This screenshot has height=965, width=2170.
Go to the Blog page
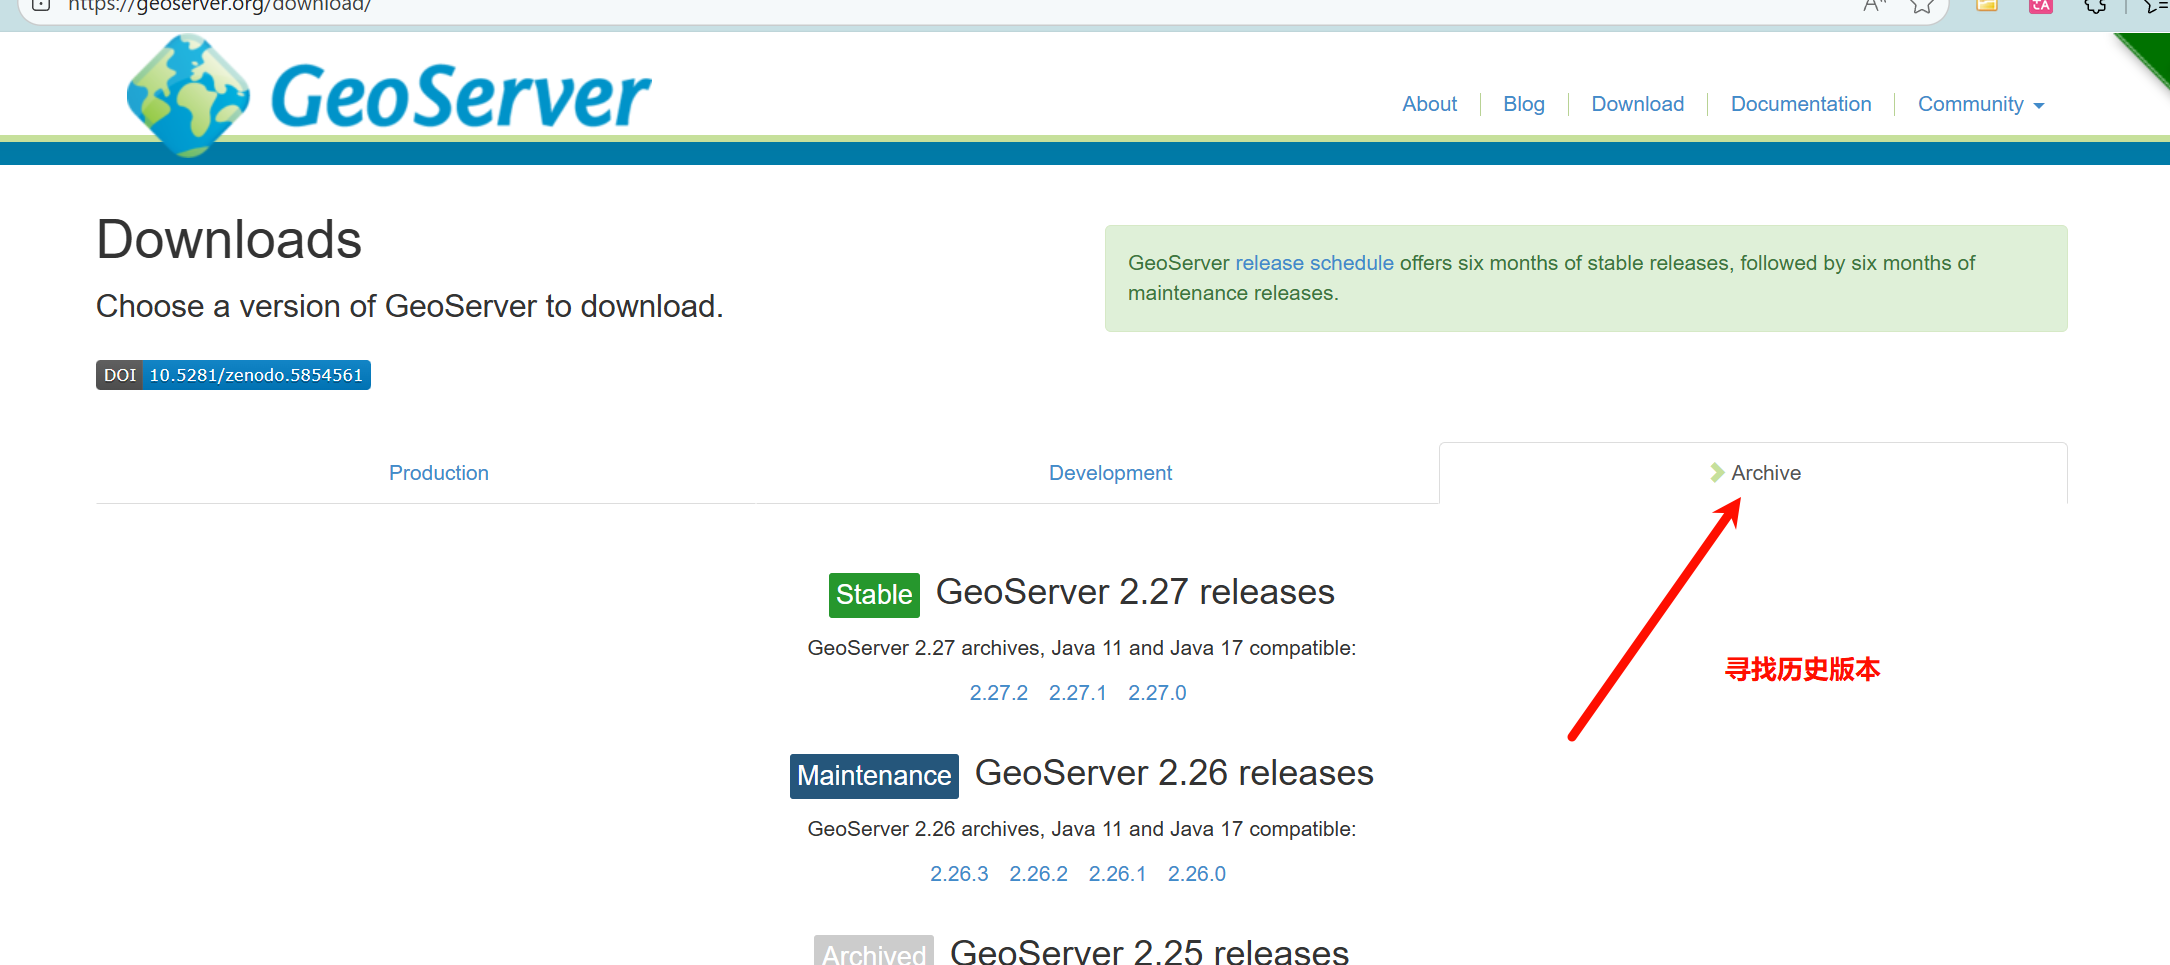point(1524,104)
